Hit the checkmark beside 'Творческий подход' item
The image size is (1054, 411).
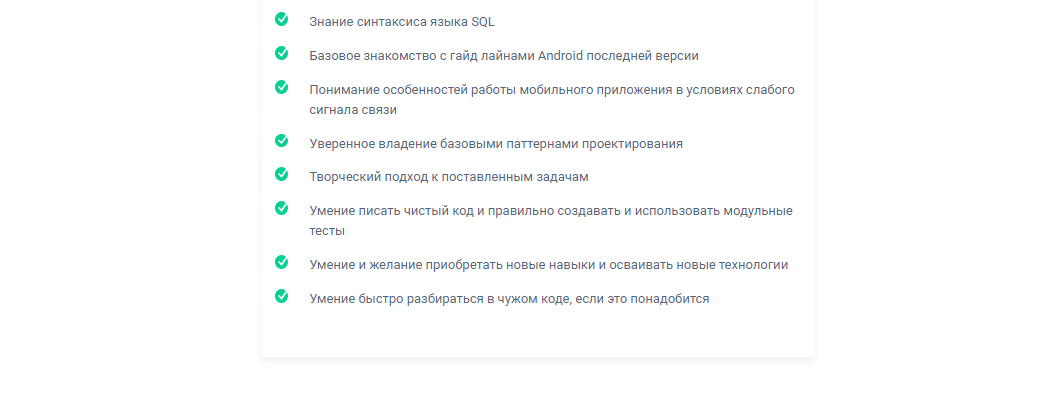pyautogui.click(x=282, y=174)
